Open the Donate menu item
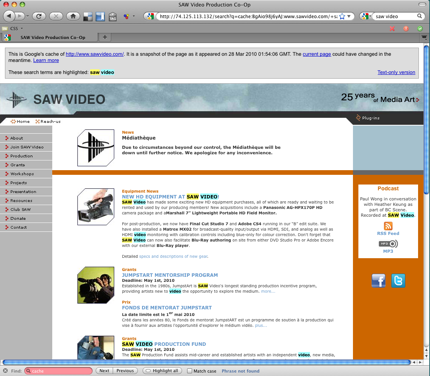The image size is (431, 377). [26, 218]
